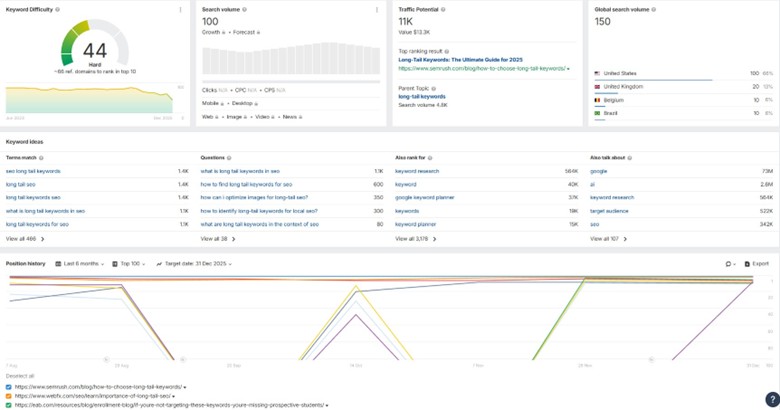The image size is (780, 410).
Task: Open Target date: 31 Dec 2025 dropdown
Action: pos(194,264)
